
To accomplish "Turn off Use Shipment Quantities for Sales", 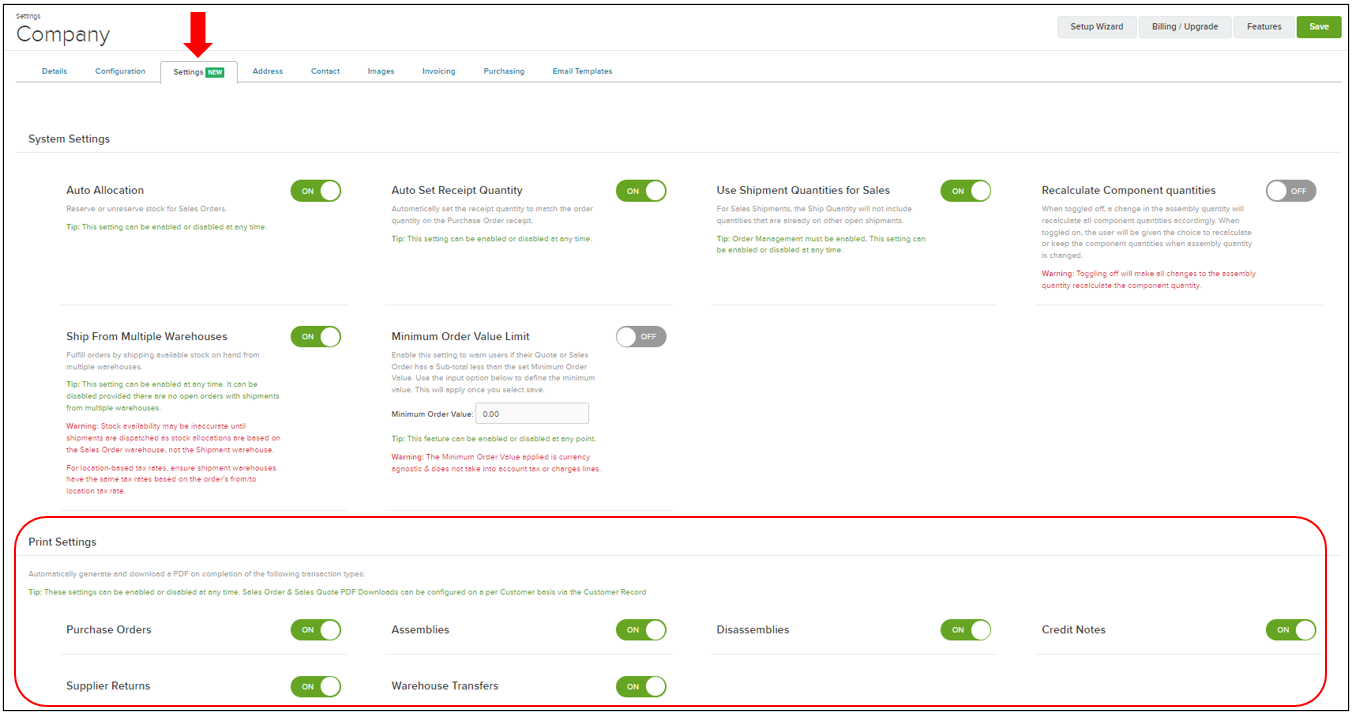I will [966, 191].
